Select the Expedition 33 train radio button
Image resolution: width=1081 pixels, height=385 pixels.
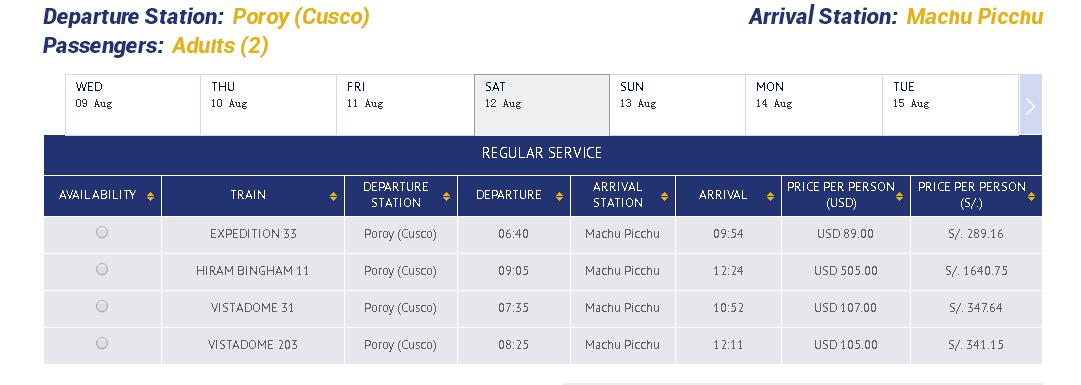102,233
